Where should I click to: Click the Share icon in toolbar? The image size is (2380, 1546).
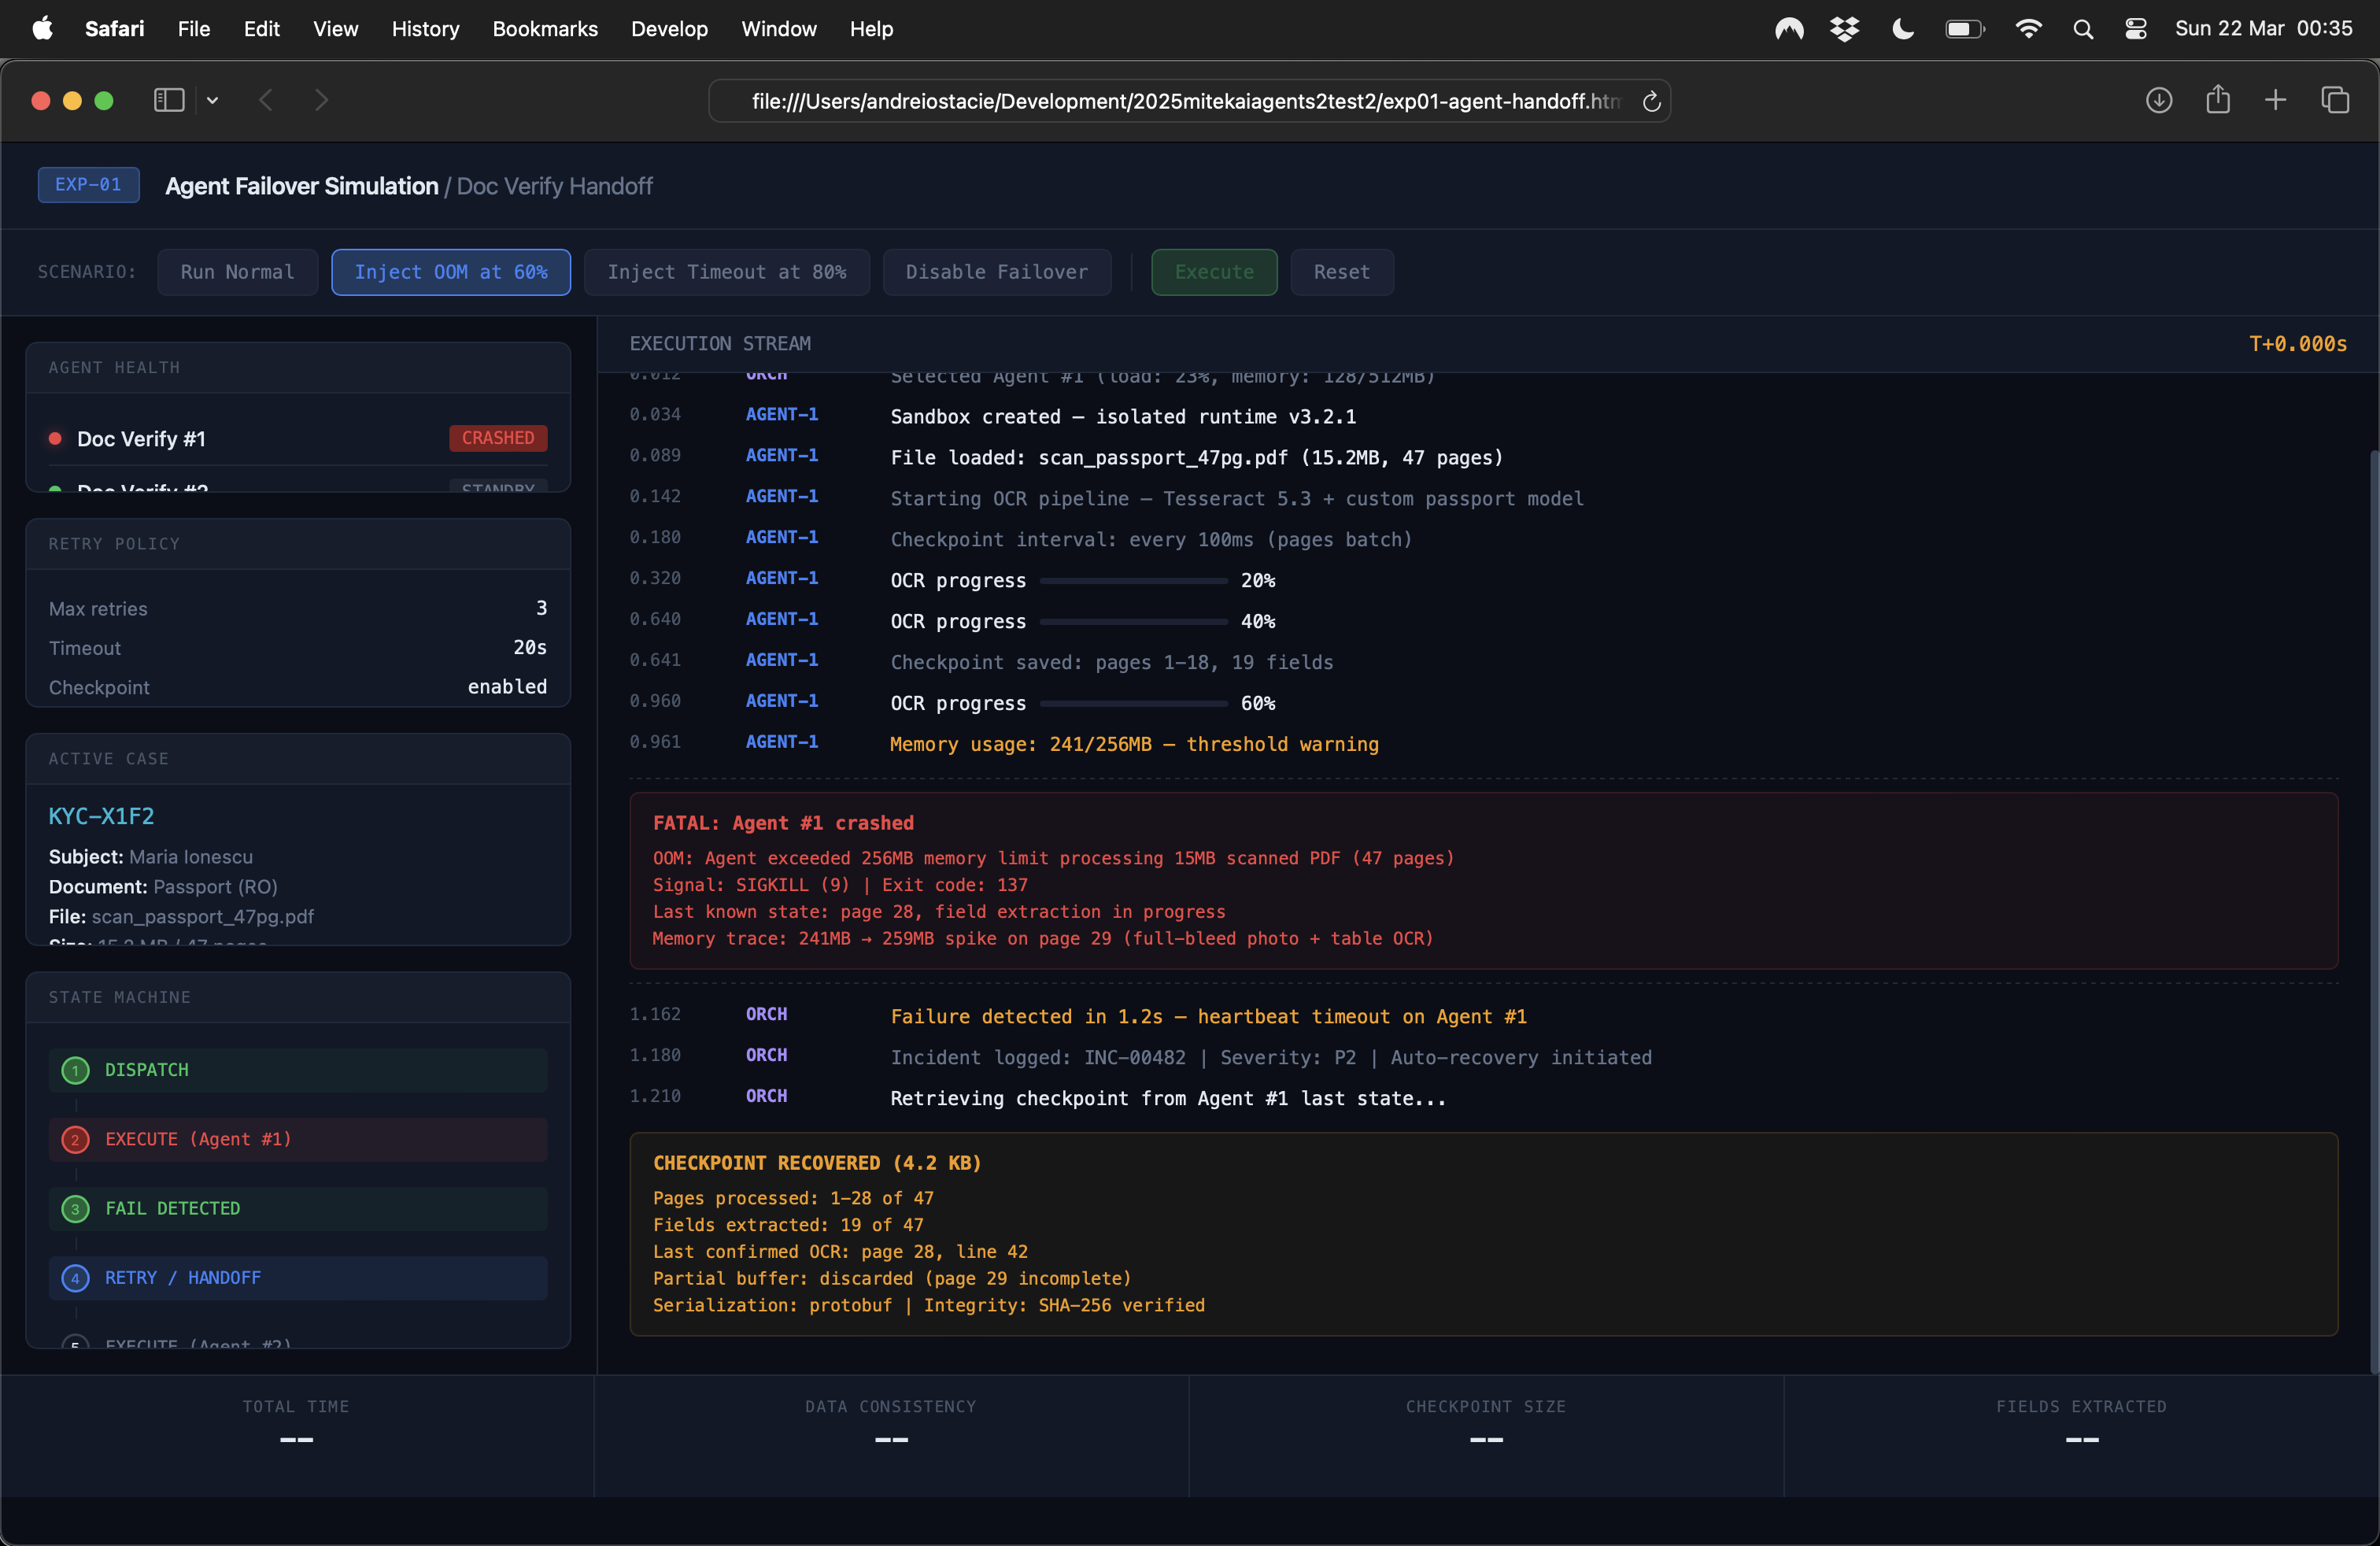(2217, 100)
